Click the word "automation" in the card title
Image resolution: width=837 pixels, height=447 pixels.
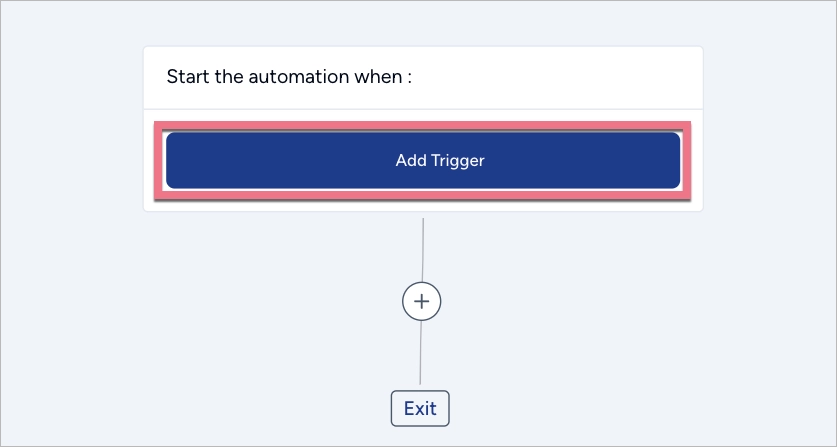tap(289, 77)
